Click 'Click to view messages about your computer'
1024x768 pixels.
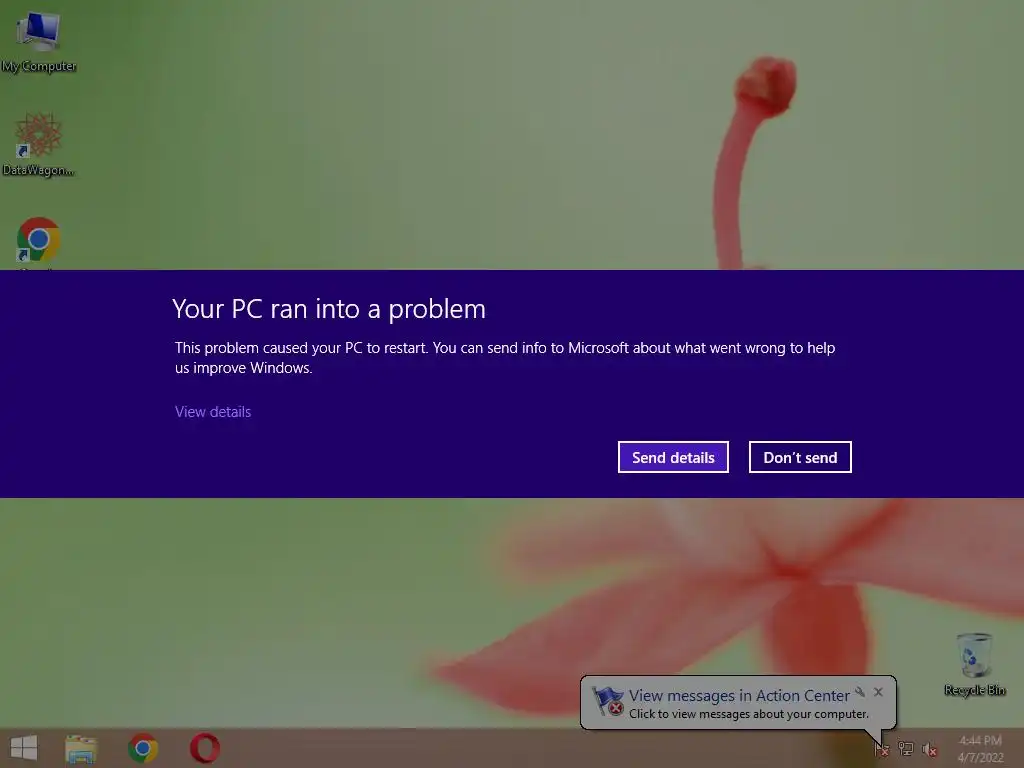pos(749,714)
